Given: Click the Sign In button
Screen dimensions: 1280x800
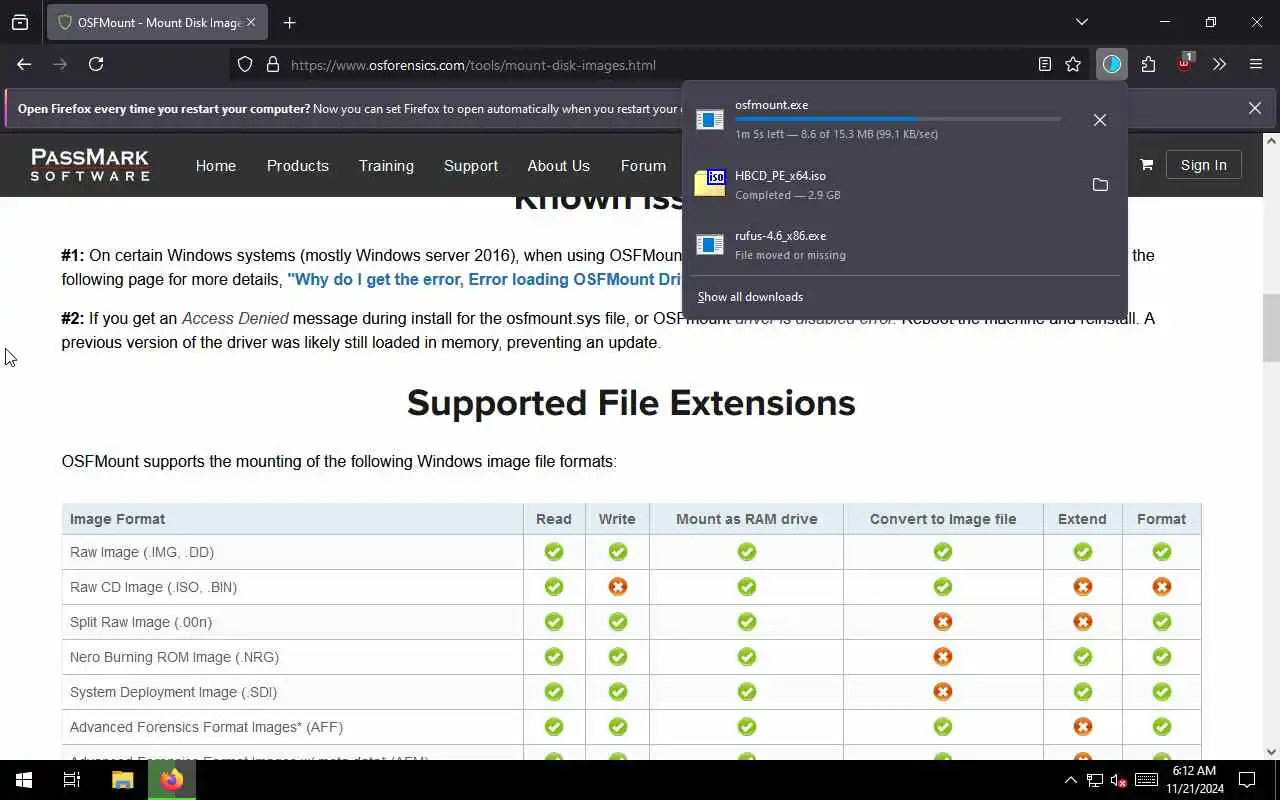Looking at the screenshot, I should coord(1203,165).
